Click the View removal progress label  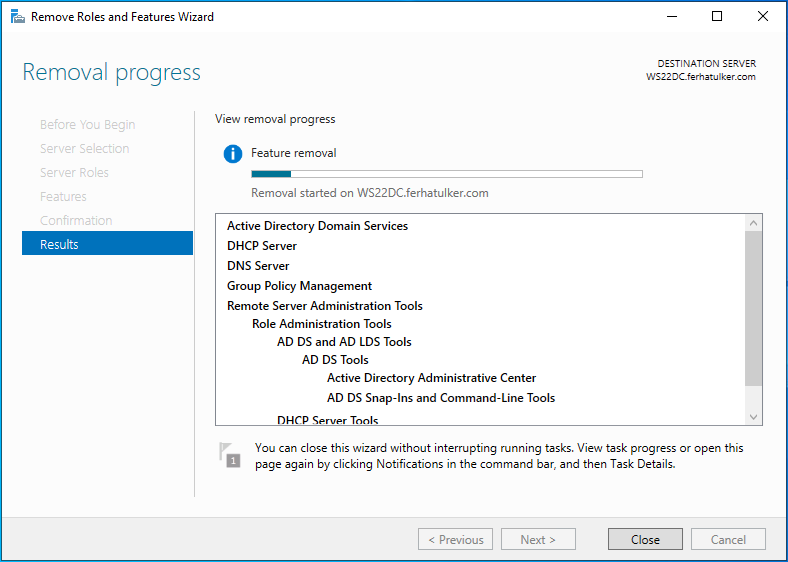pos(275,119)
